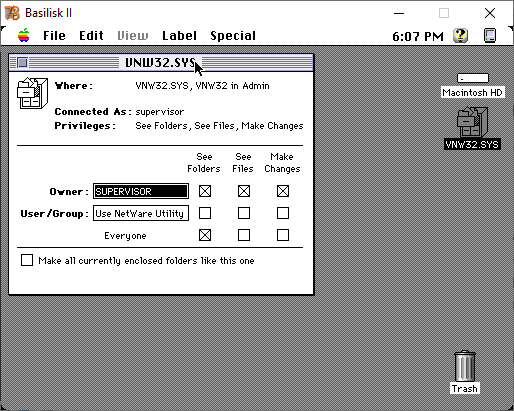Enable User/Group Make Changes checkbox
The width and height of the screenshot is (514, 411).
click(283, 213)
